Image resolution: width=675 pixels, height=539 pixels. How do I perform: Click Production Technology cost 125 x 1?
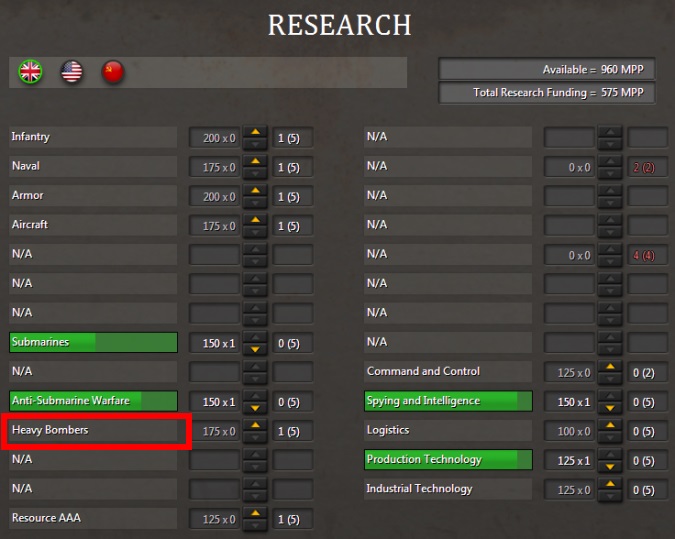569,460
